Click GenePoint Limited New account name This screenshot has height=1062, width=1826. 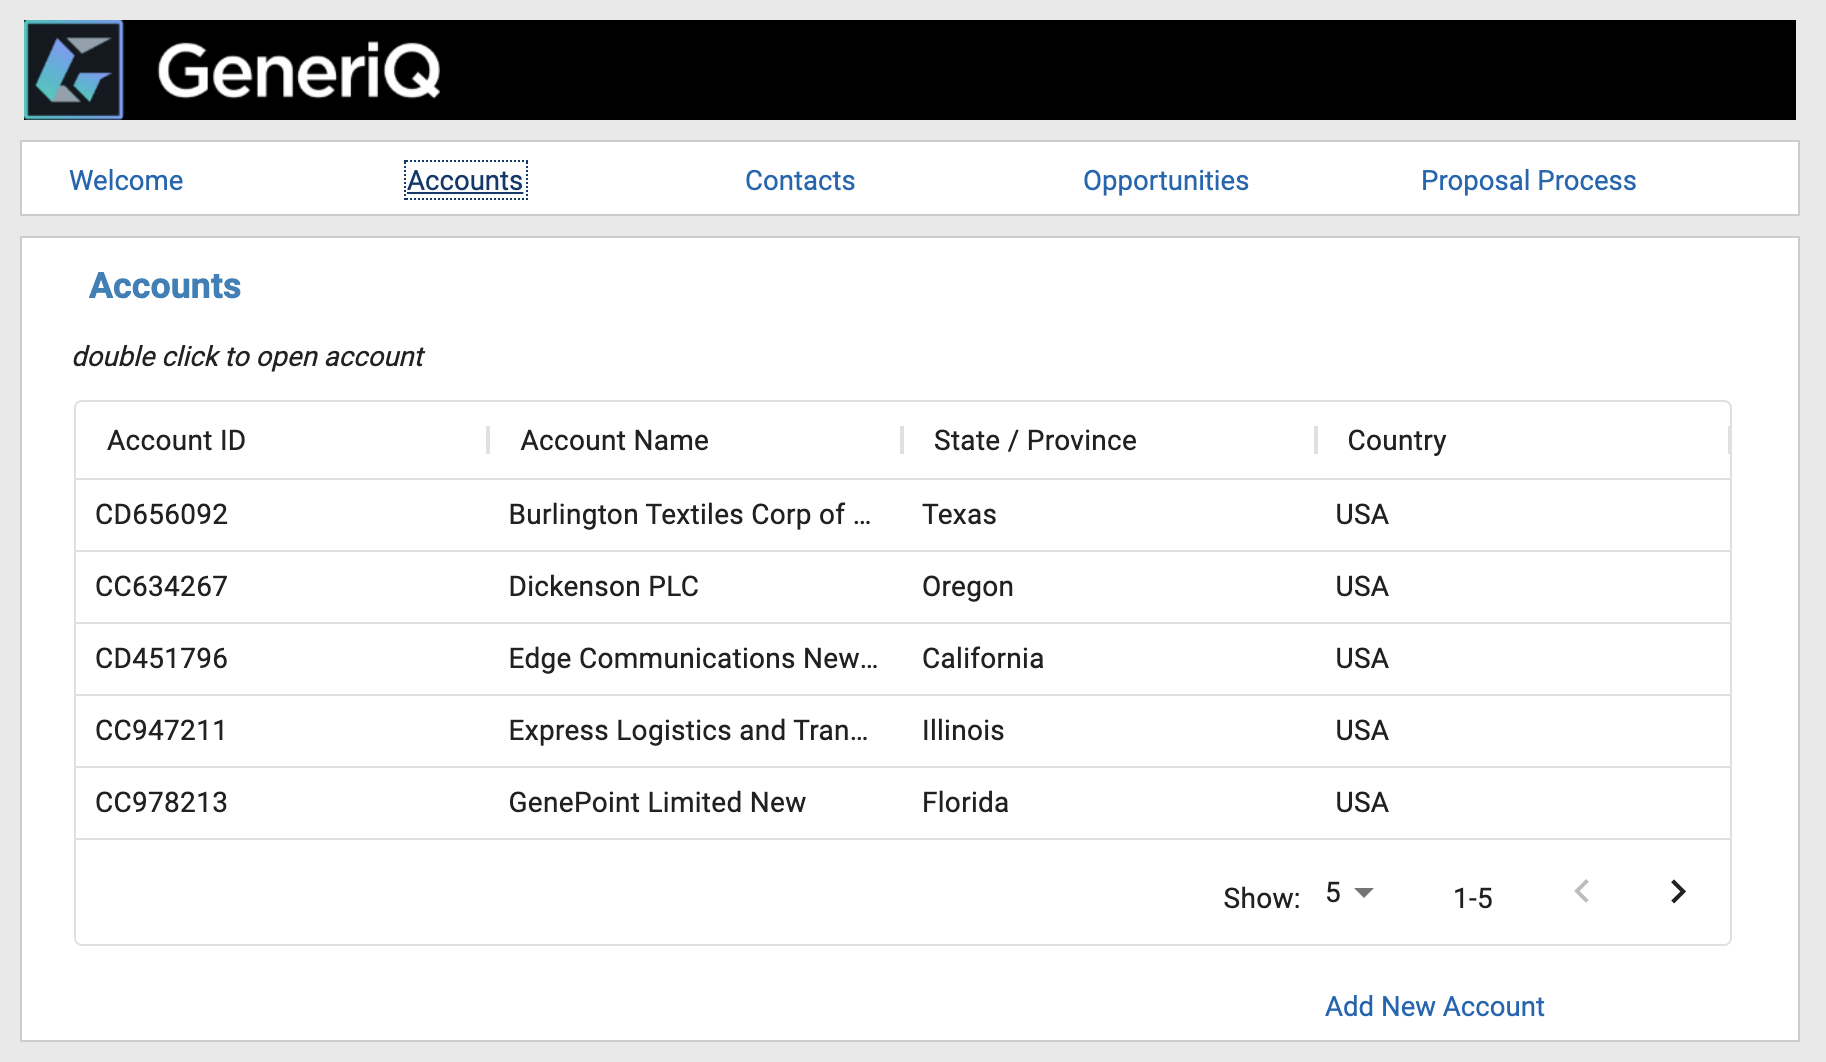pos(657,802)
